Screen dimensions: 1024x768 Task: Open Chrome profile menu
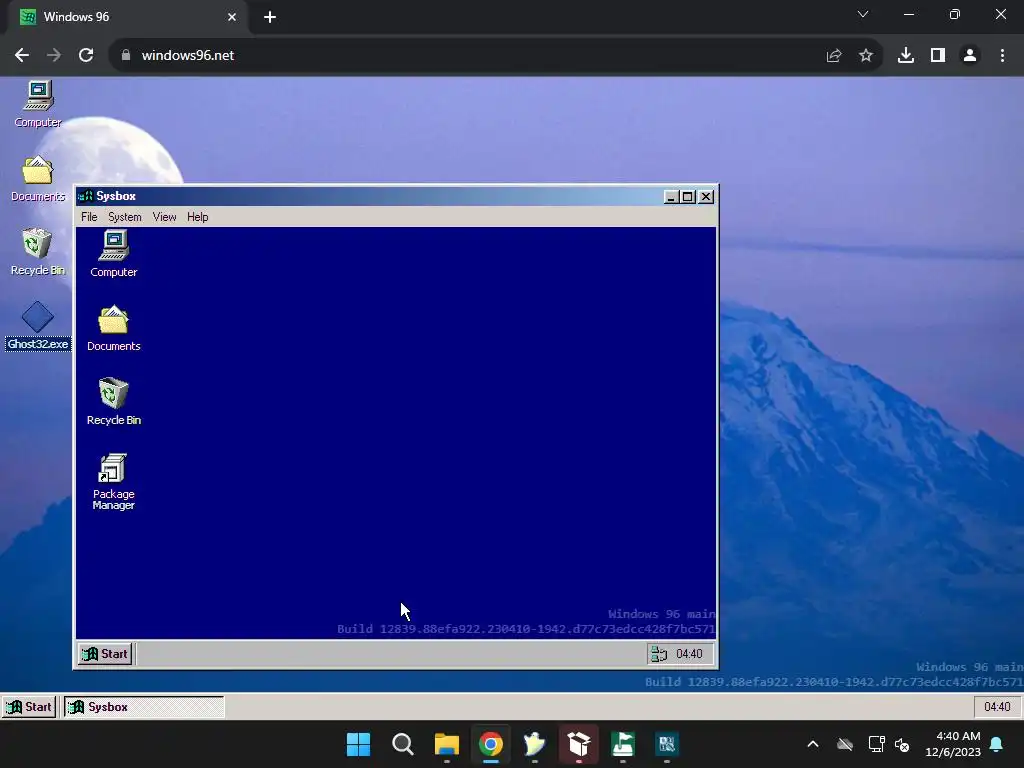pyautogui.click(x=970, y=56)
